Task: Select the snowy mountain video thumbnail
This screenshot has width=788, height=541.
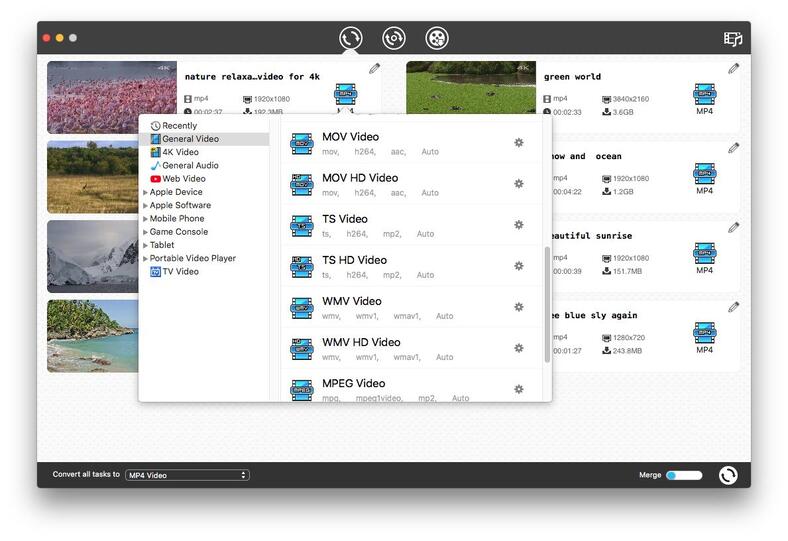Action: click(x=92, y=256)
